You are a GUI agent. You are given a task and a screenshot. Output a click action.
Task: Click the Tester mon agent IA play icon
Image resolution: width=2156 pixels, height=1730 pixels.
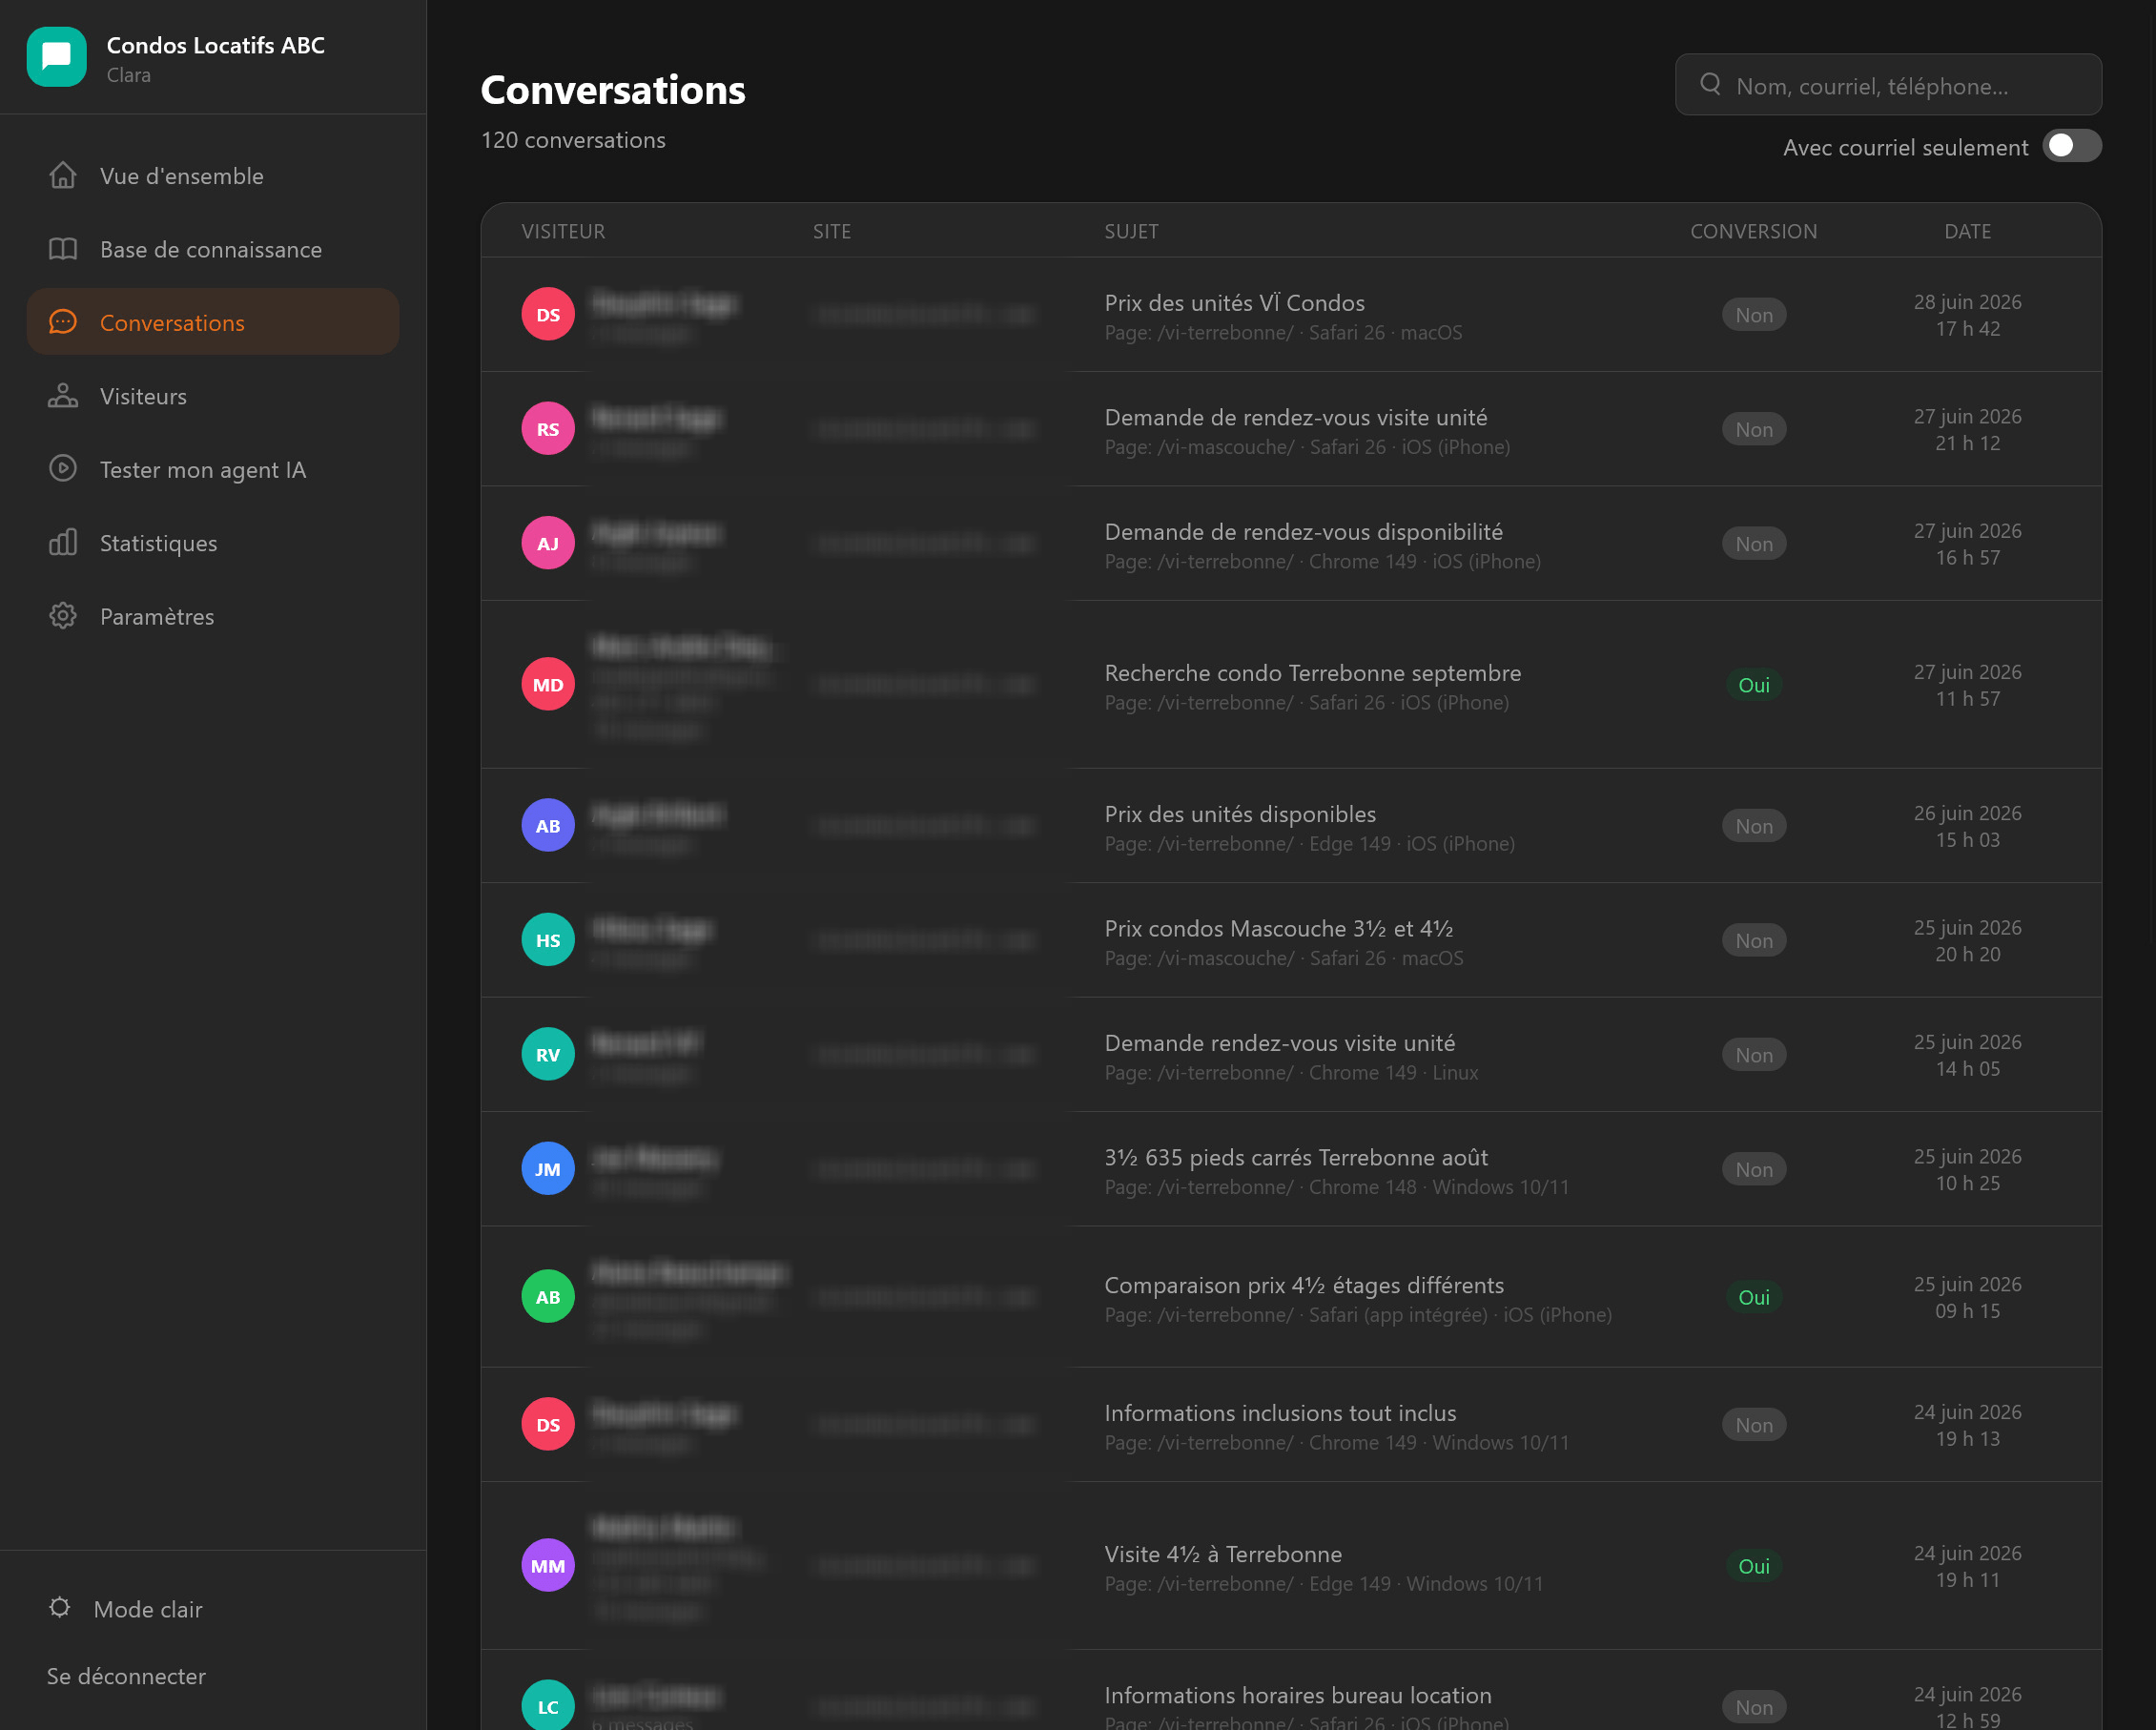(63, 469)
